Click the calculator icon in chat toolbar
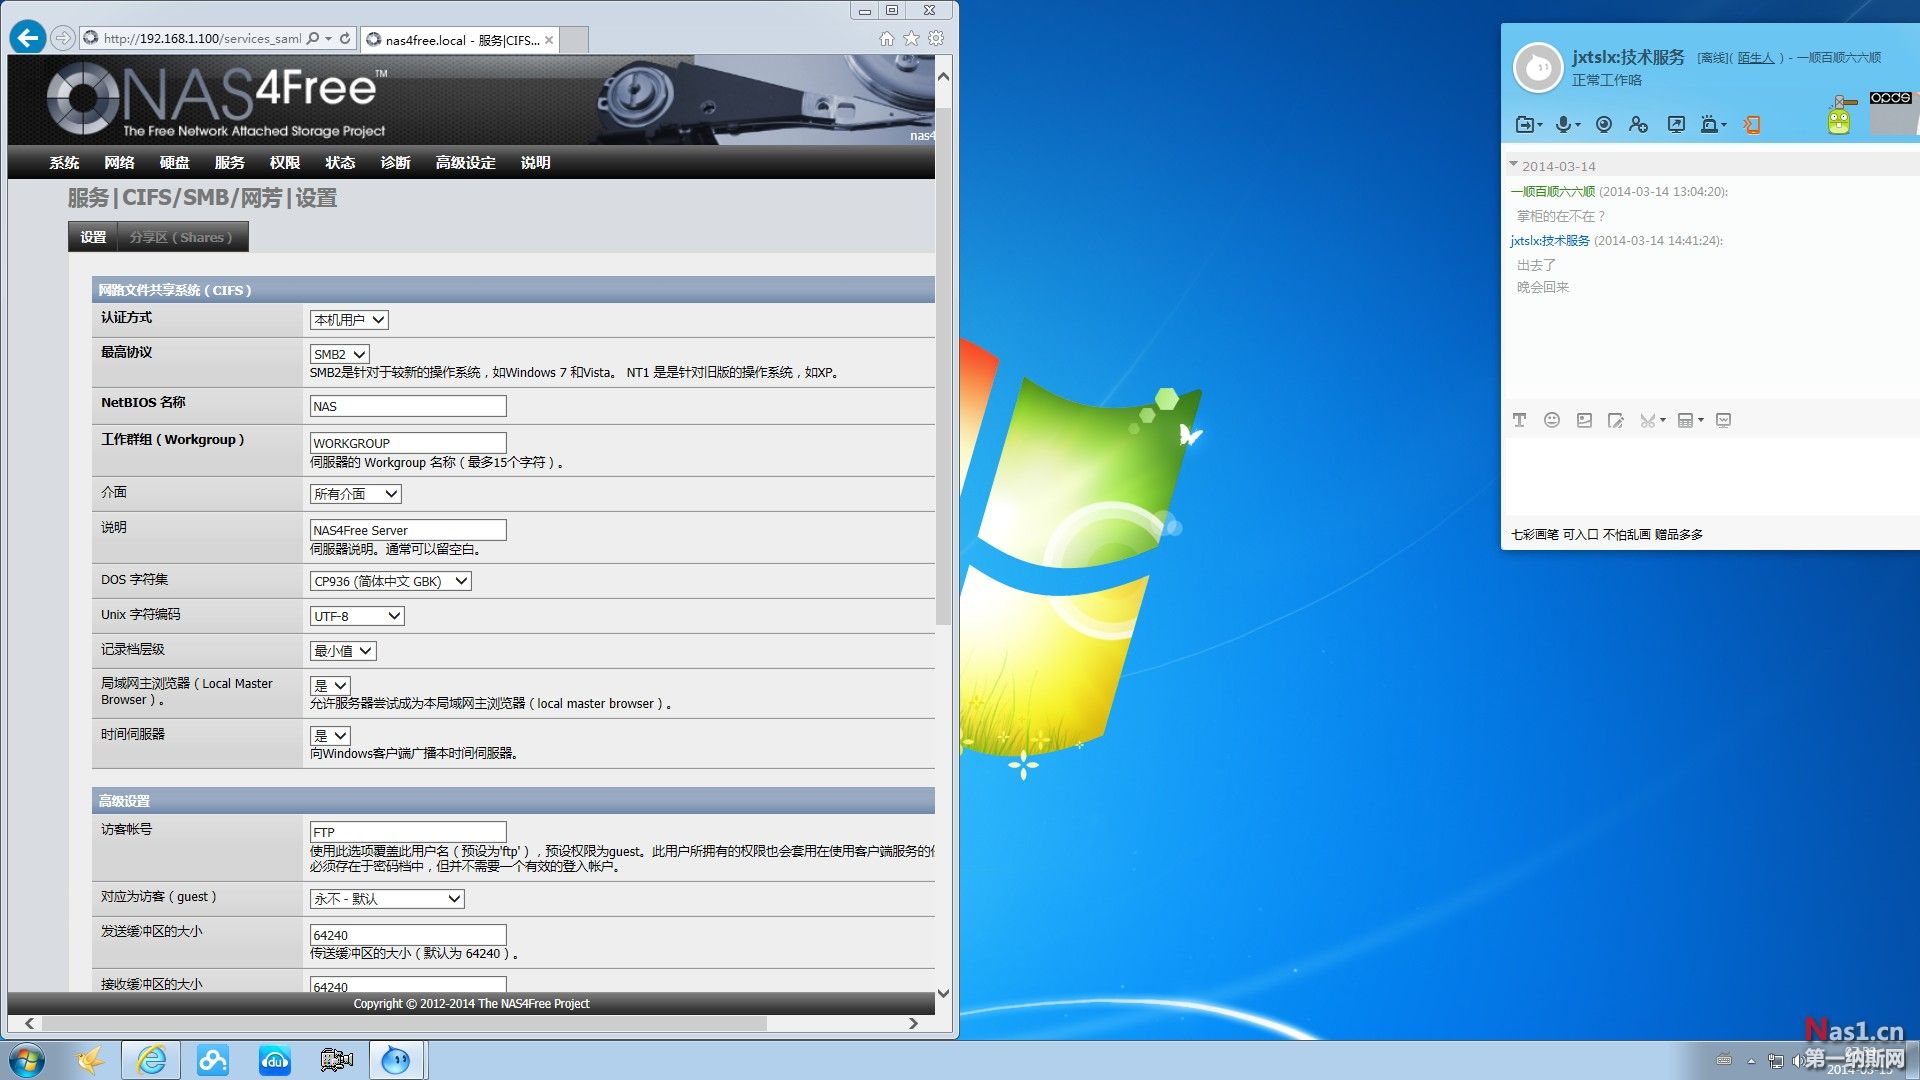Screen dimensions: 1920x1080 pos(1685,420)
